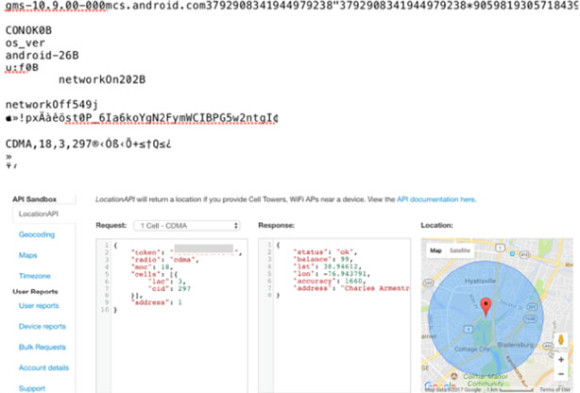Open Account details

click(x=44, y=368)
